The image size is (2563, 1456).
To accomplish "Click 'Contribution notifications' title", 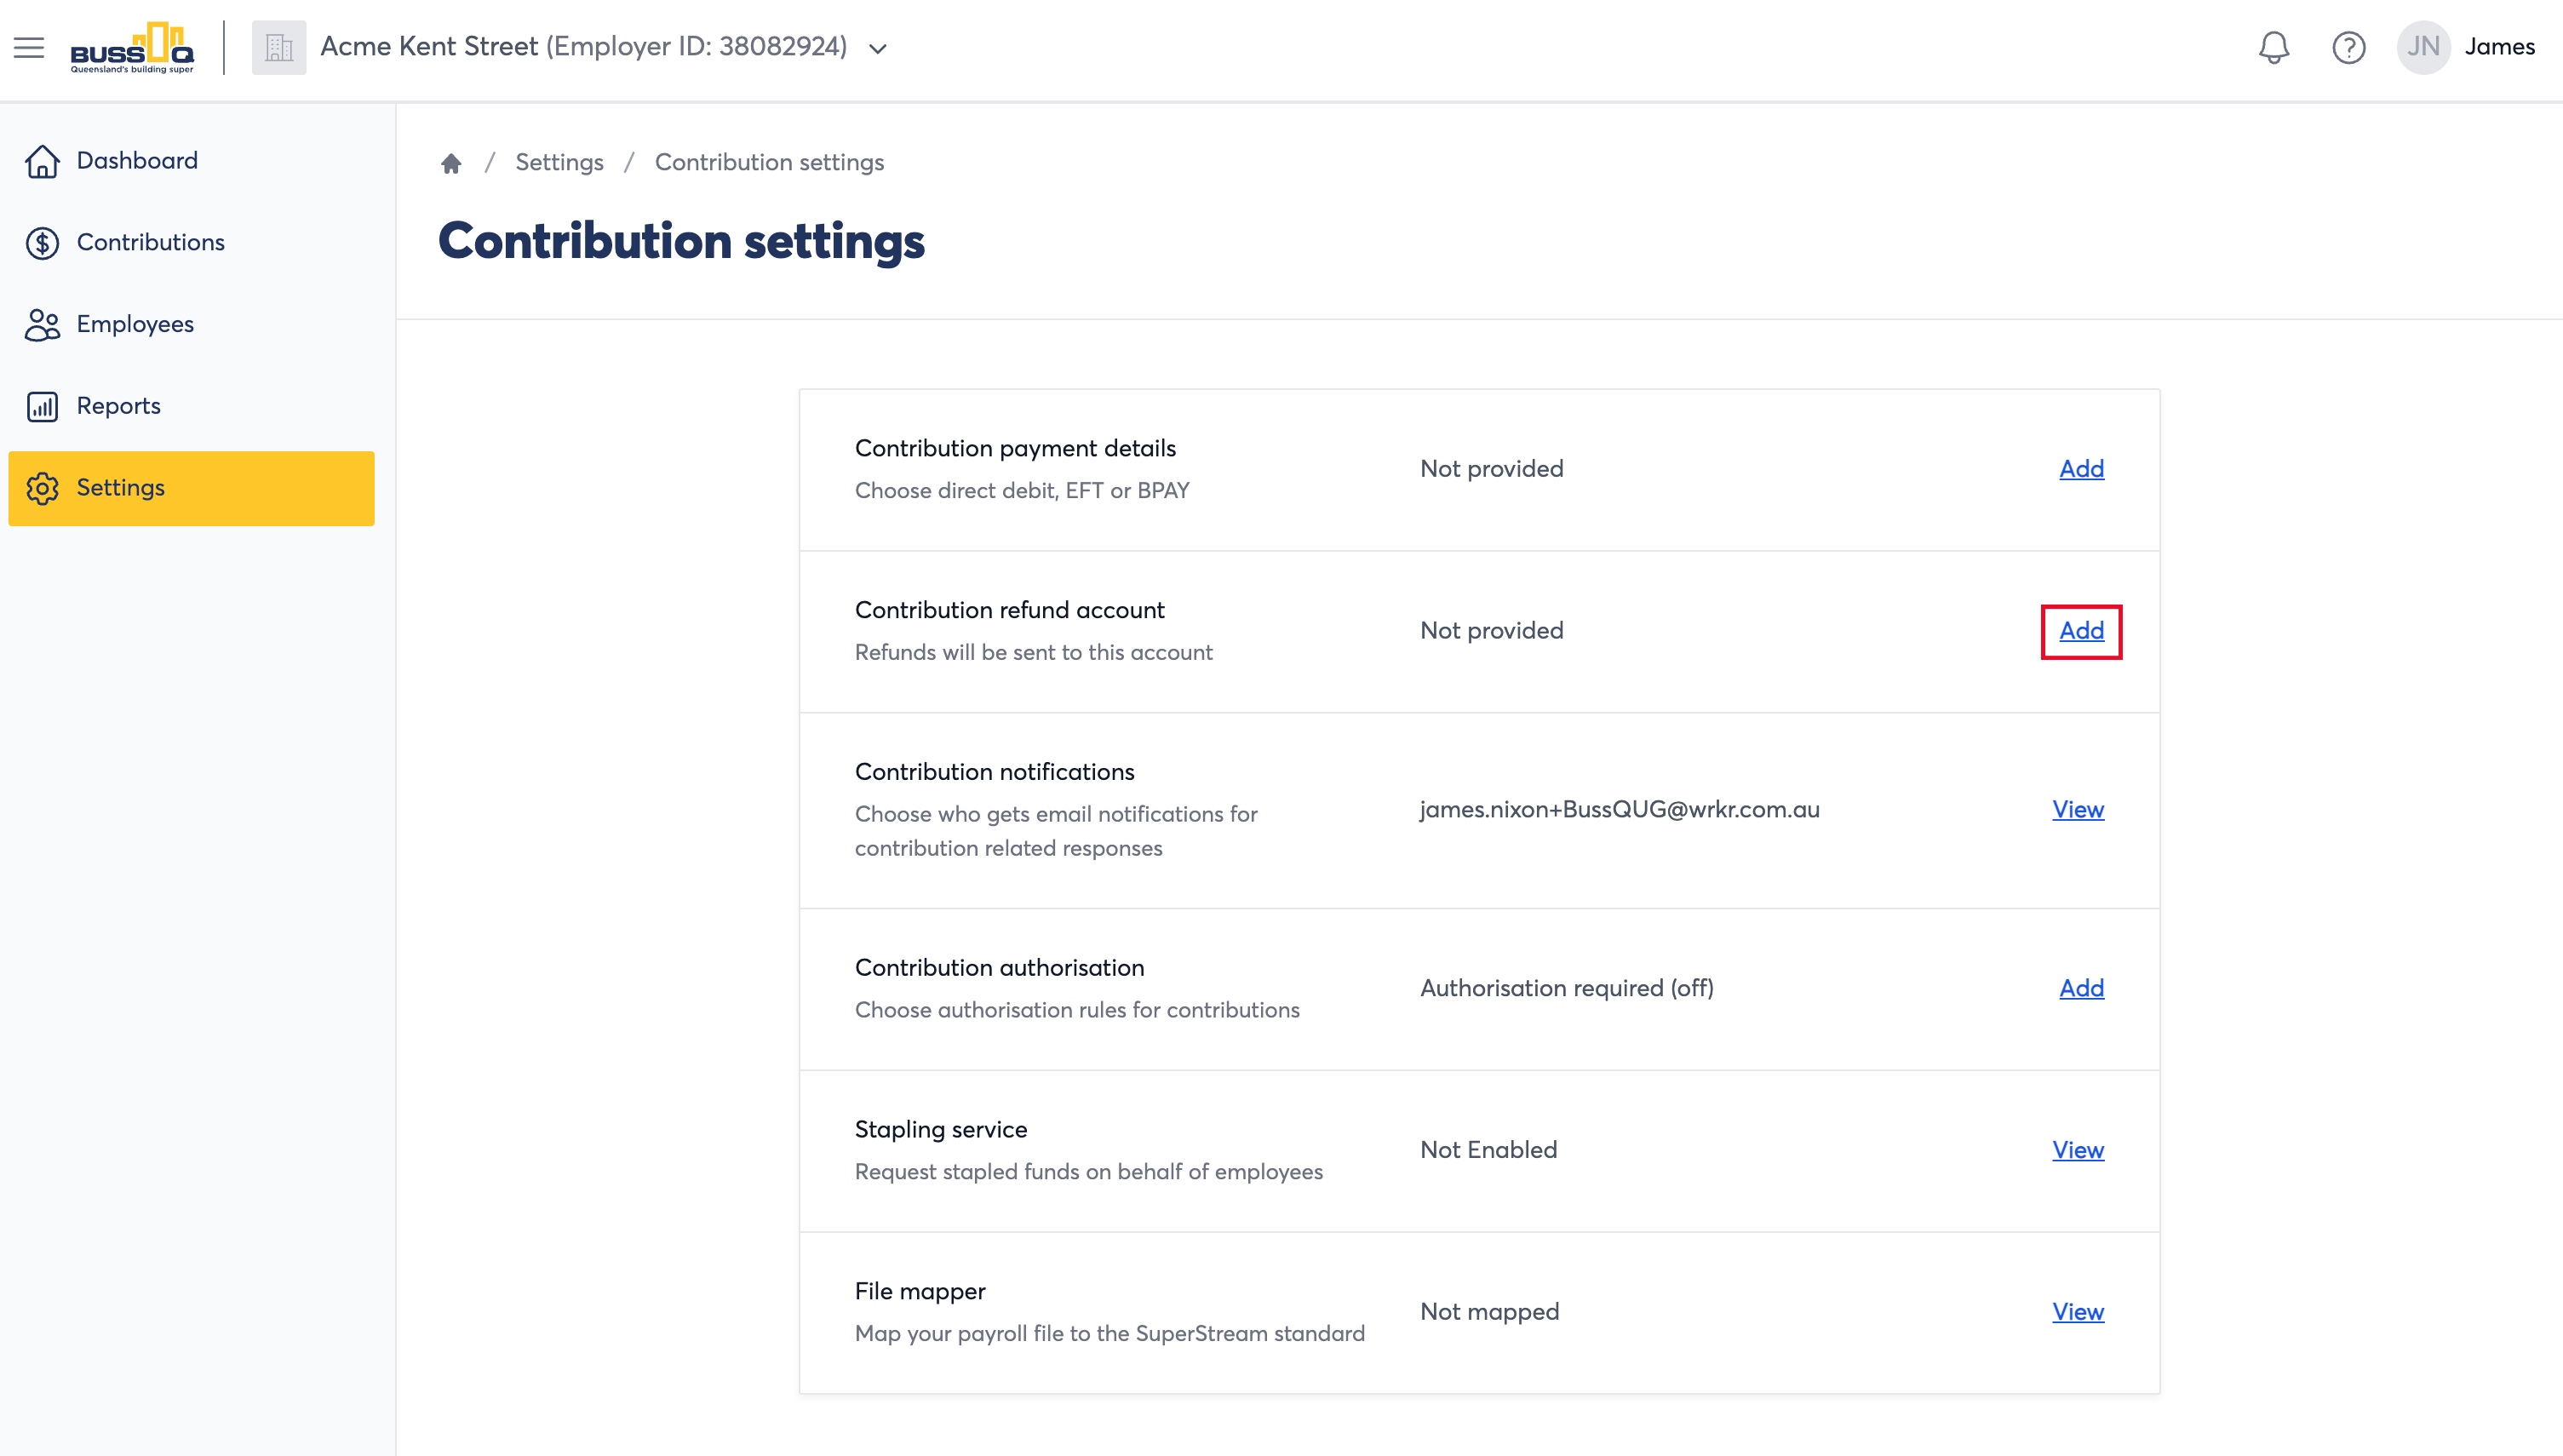I will click(x=994, y=773).
